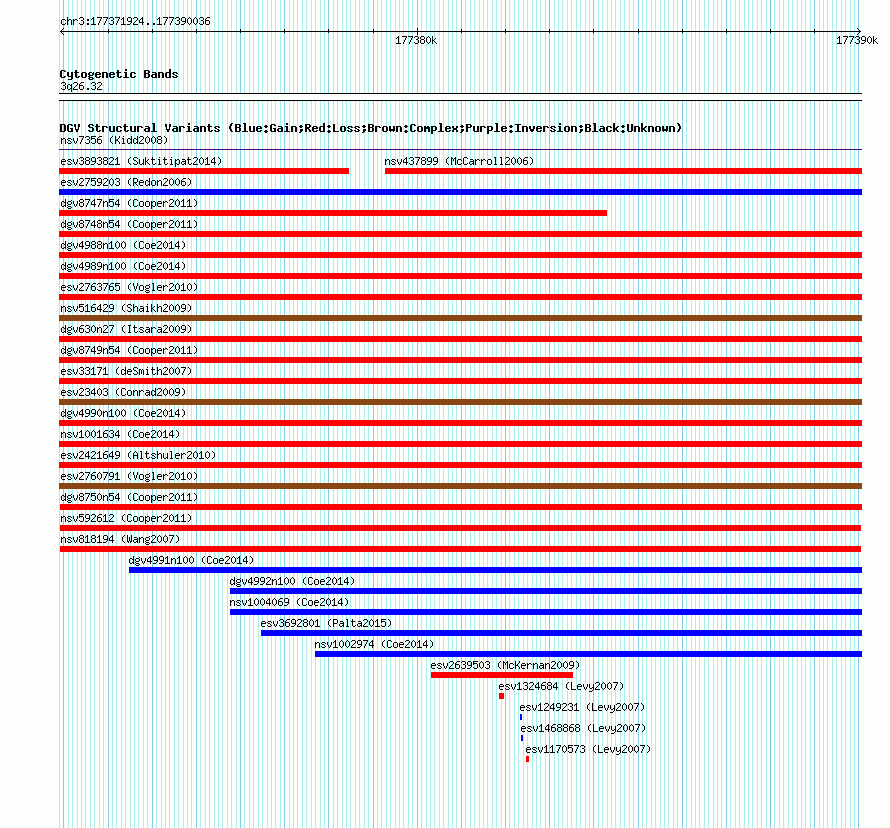Click the dgv630n27 (Itsara2009) label
Image resolution: width=890 pixels, height=828 pixels.
point(126,329)
